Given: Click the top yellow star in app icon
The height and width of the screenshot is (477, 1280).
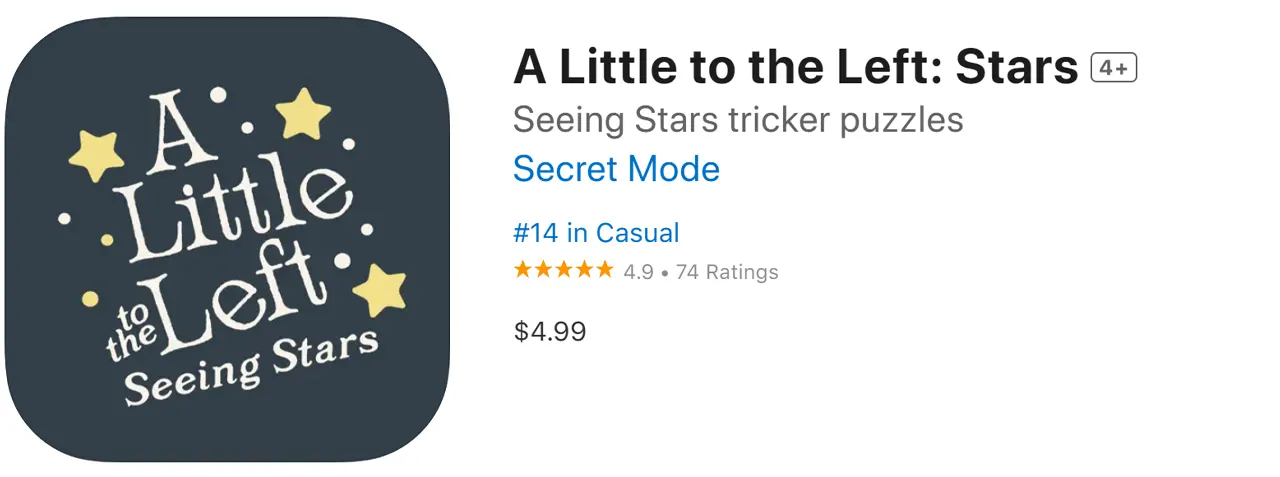Looking at the screenshot, I should click(302, 113).
